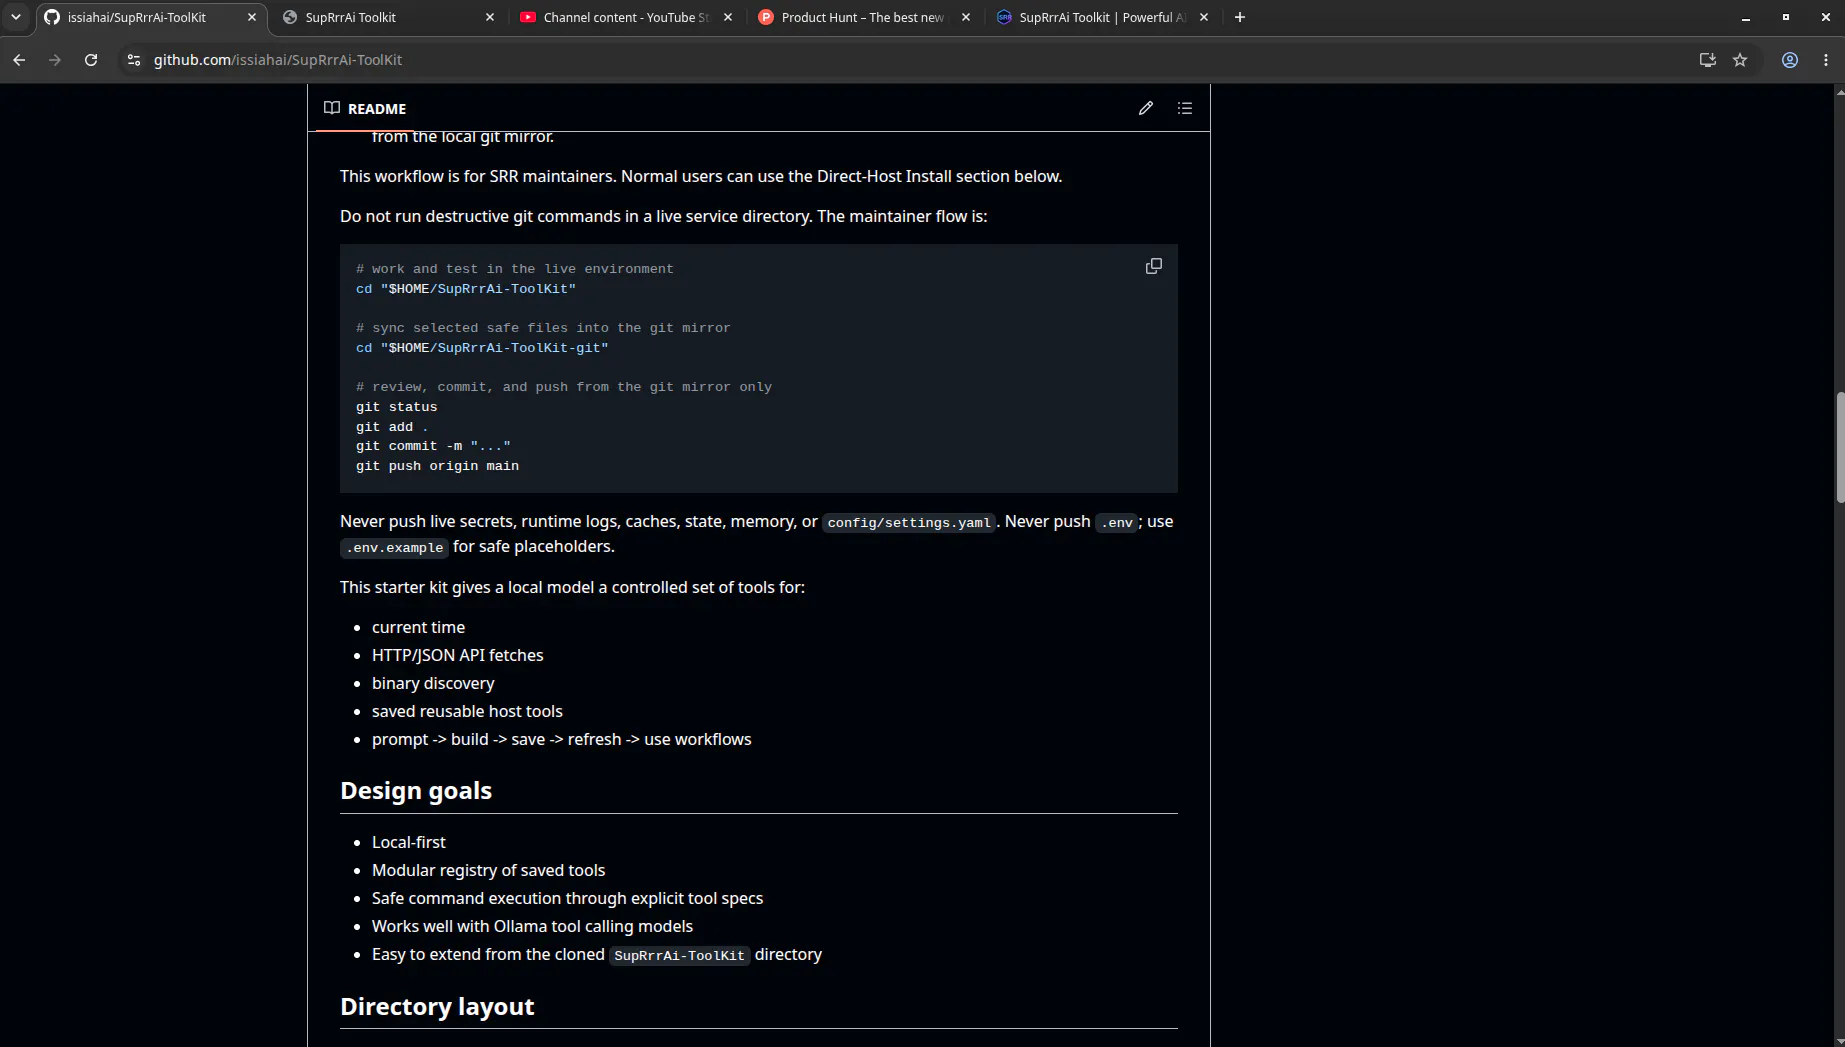
Task: Open the browser profile icon
Action: tap(1790, 60)
